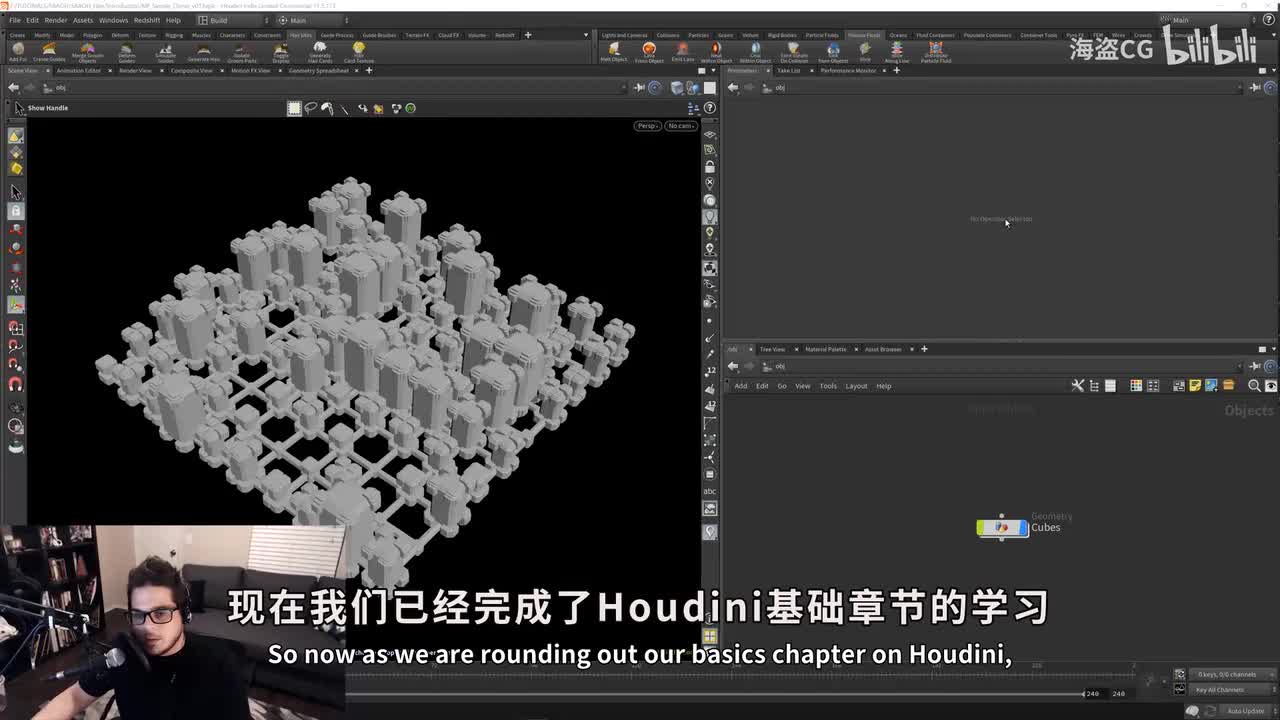Click the Stir Along Line shelf tool
1280x720 pixels.
[897, 52]
